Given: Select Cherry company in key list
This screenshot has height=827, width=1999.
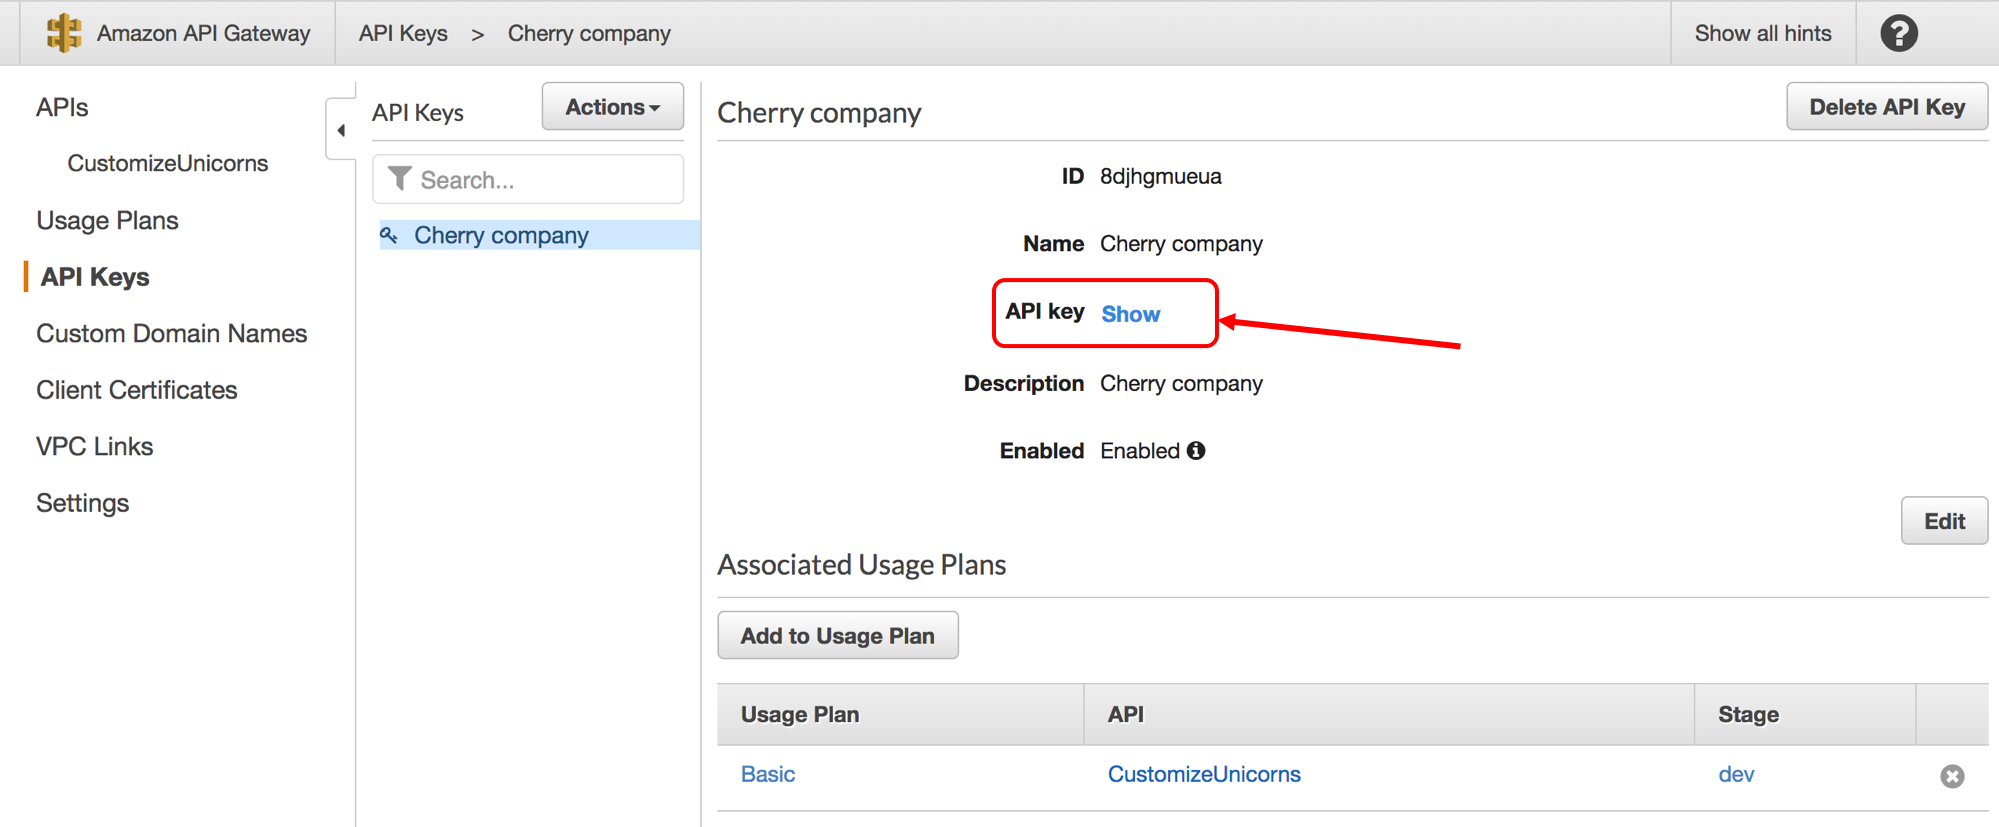Looking at the screenshot, I should (539, 235).
